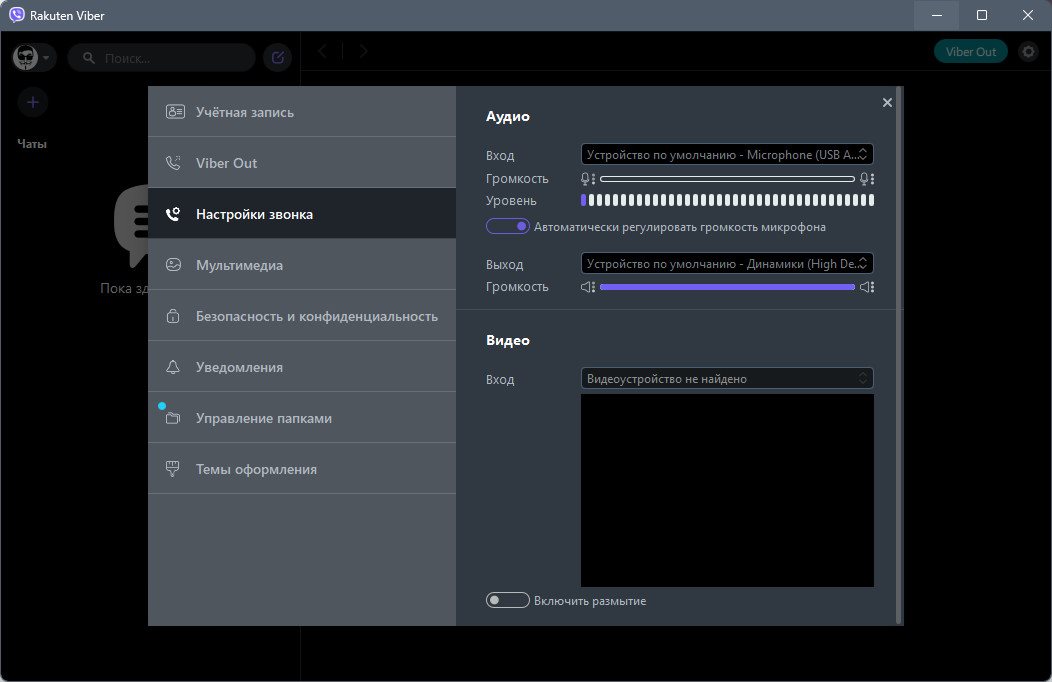Click the multimedia image icon
The image size is (1052, 682).
173,265
